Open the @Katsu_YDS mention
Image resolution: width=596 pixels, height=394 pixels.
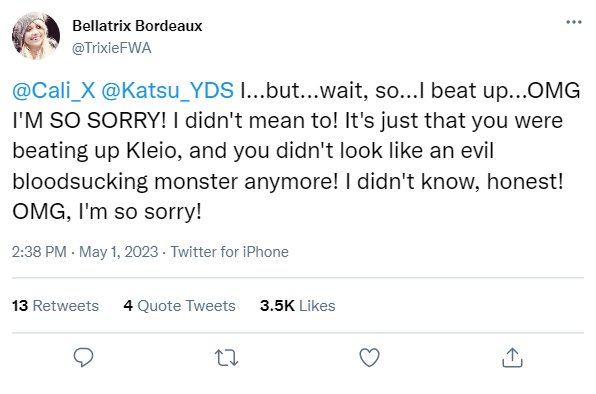(167, 90)
